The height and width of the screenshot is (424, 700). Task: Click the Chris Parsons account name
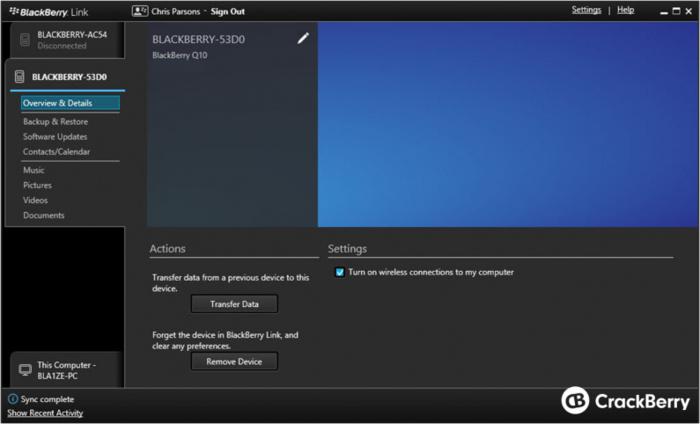[175, 12]
